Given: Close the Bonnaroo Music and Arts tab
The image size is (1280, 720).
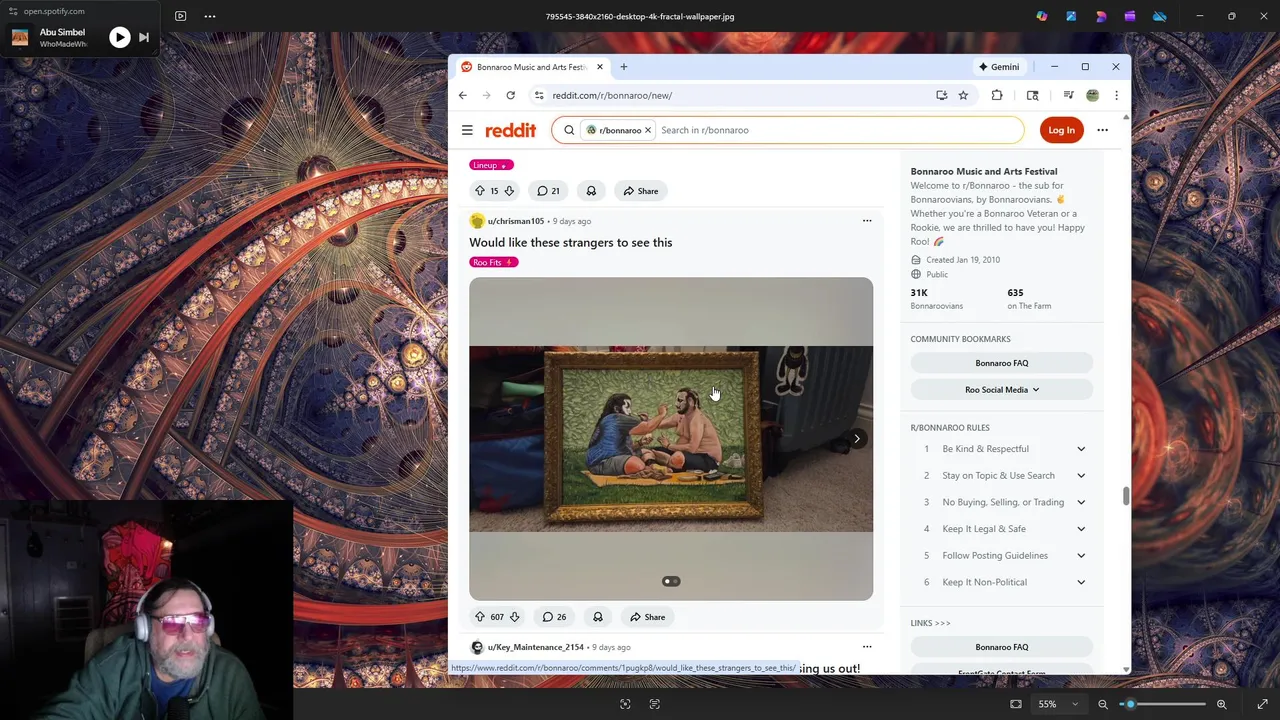Looking at the screenshot, I should [600, 67].
